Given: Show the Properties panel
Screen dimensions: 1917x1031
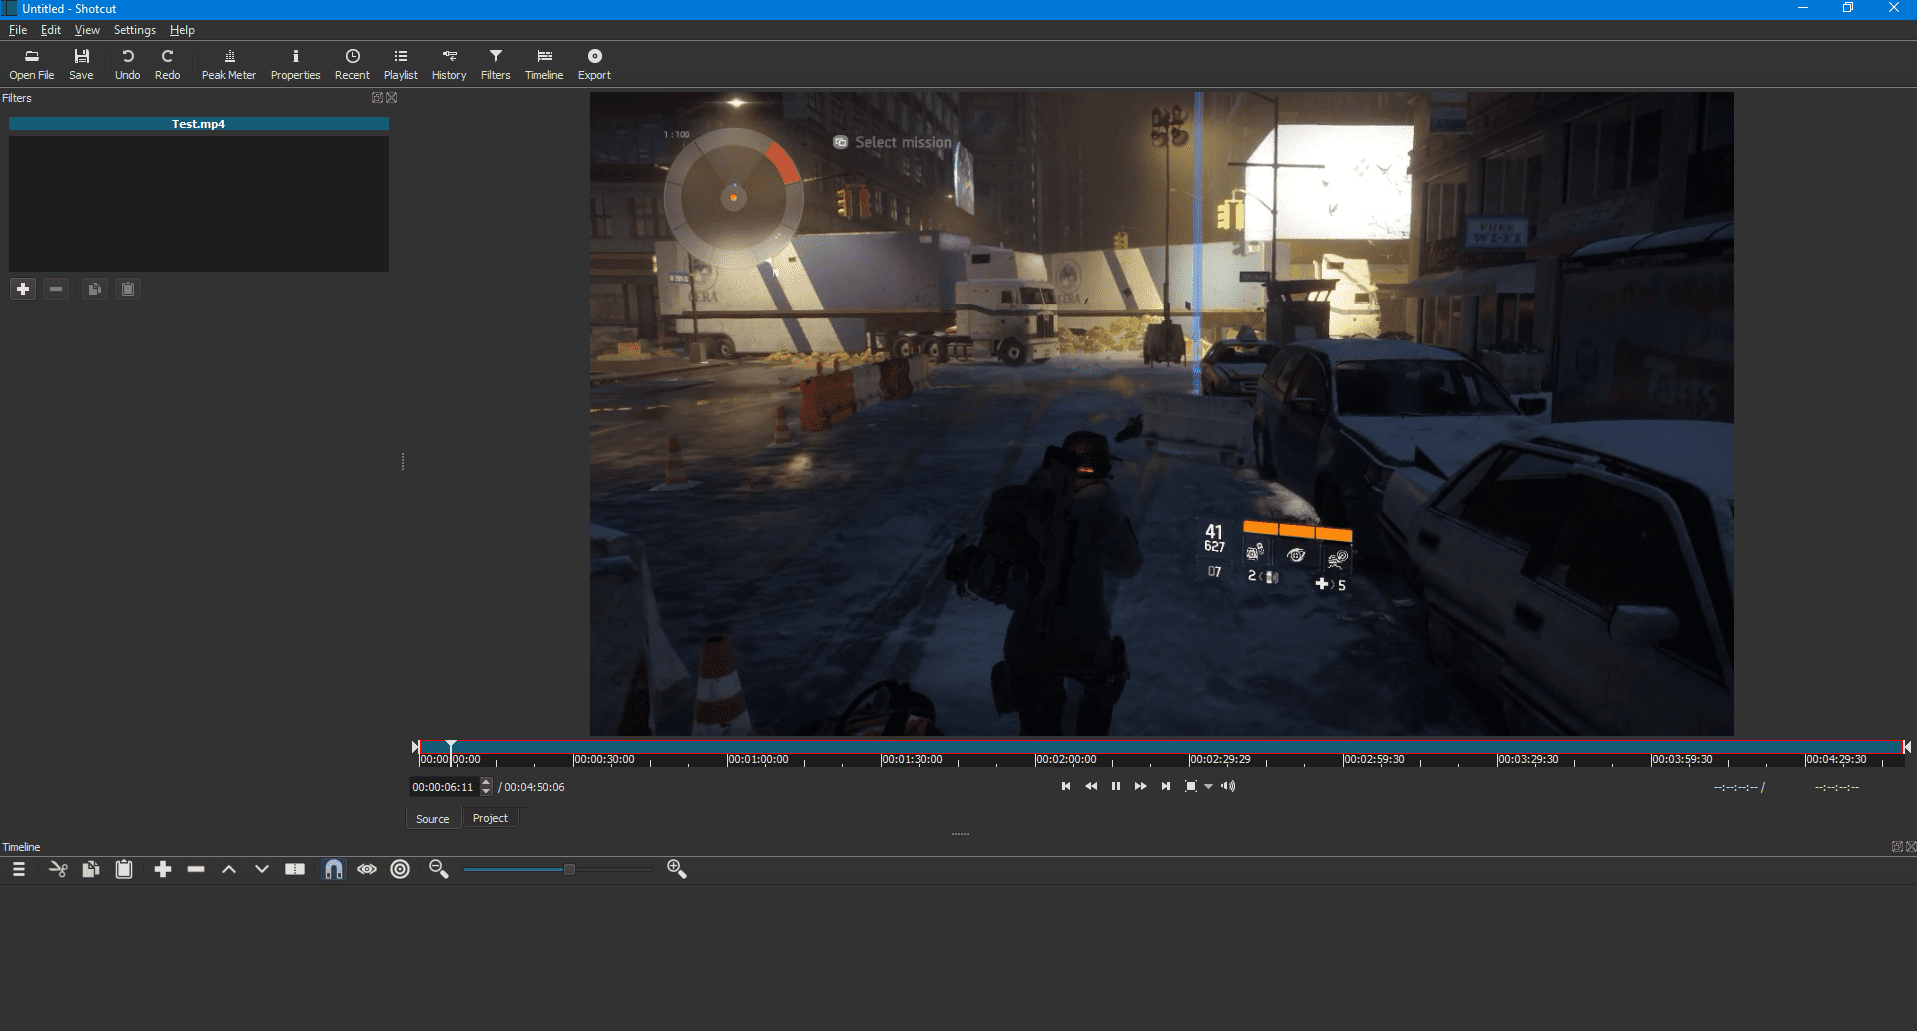Looking at the screenshot, I should pyautogui.click(x=295, y=64).
